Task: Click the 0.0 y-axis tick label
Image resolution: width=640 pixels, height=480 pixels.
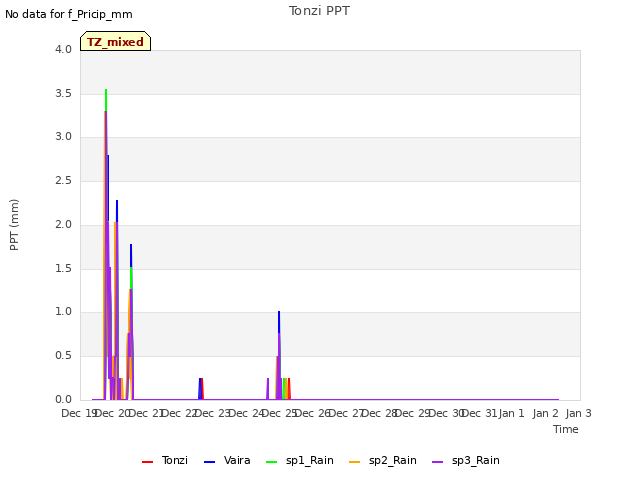Action: [x=63, y=400]
